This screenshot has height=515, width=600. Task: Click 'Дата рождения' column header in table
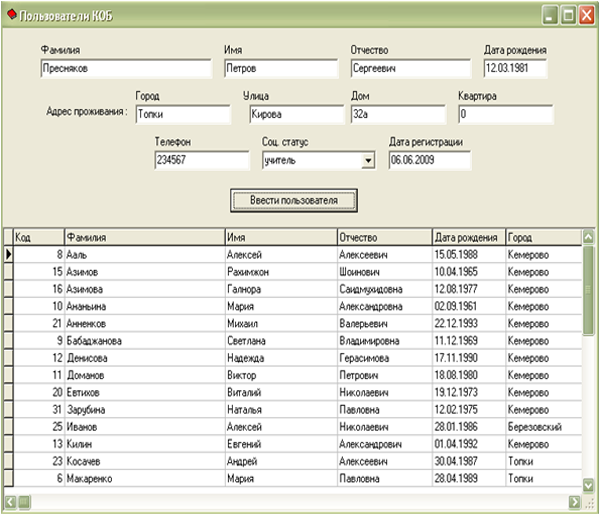point(467,238)
